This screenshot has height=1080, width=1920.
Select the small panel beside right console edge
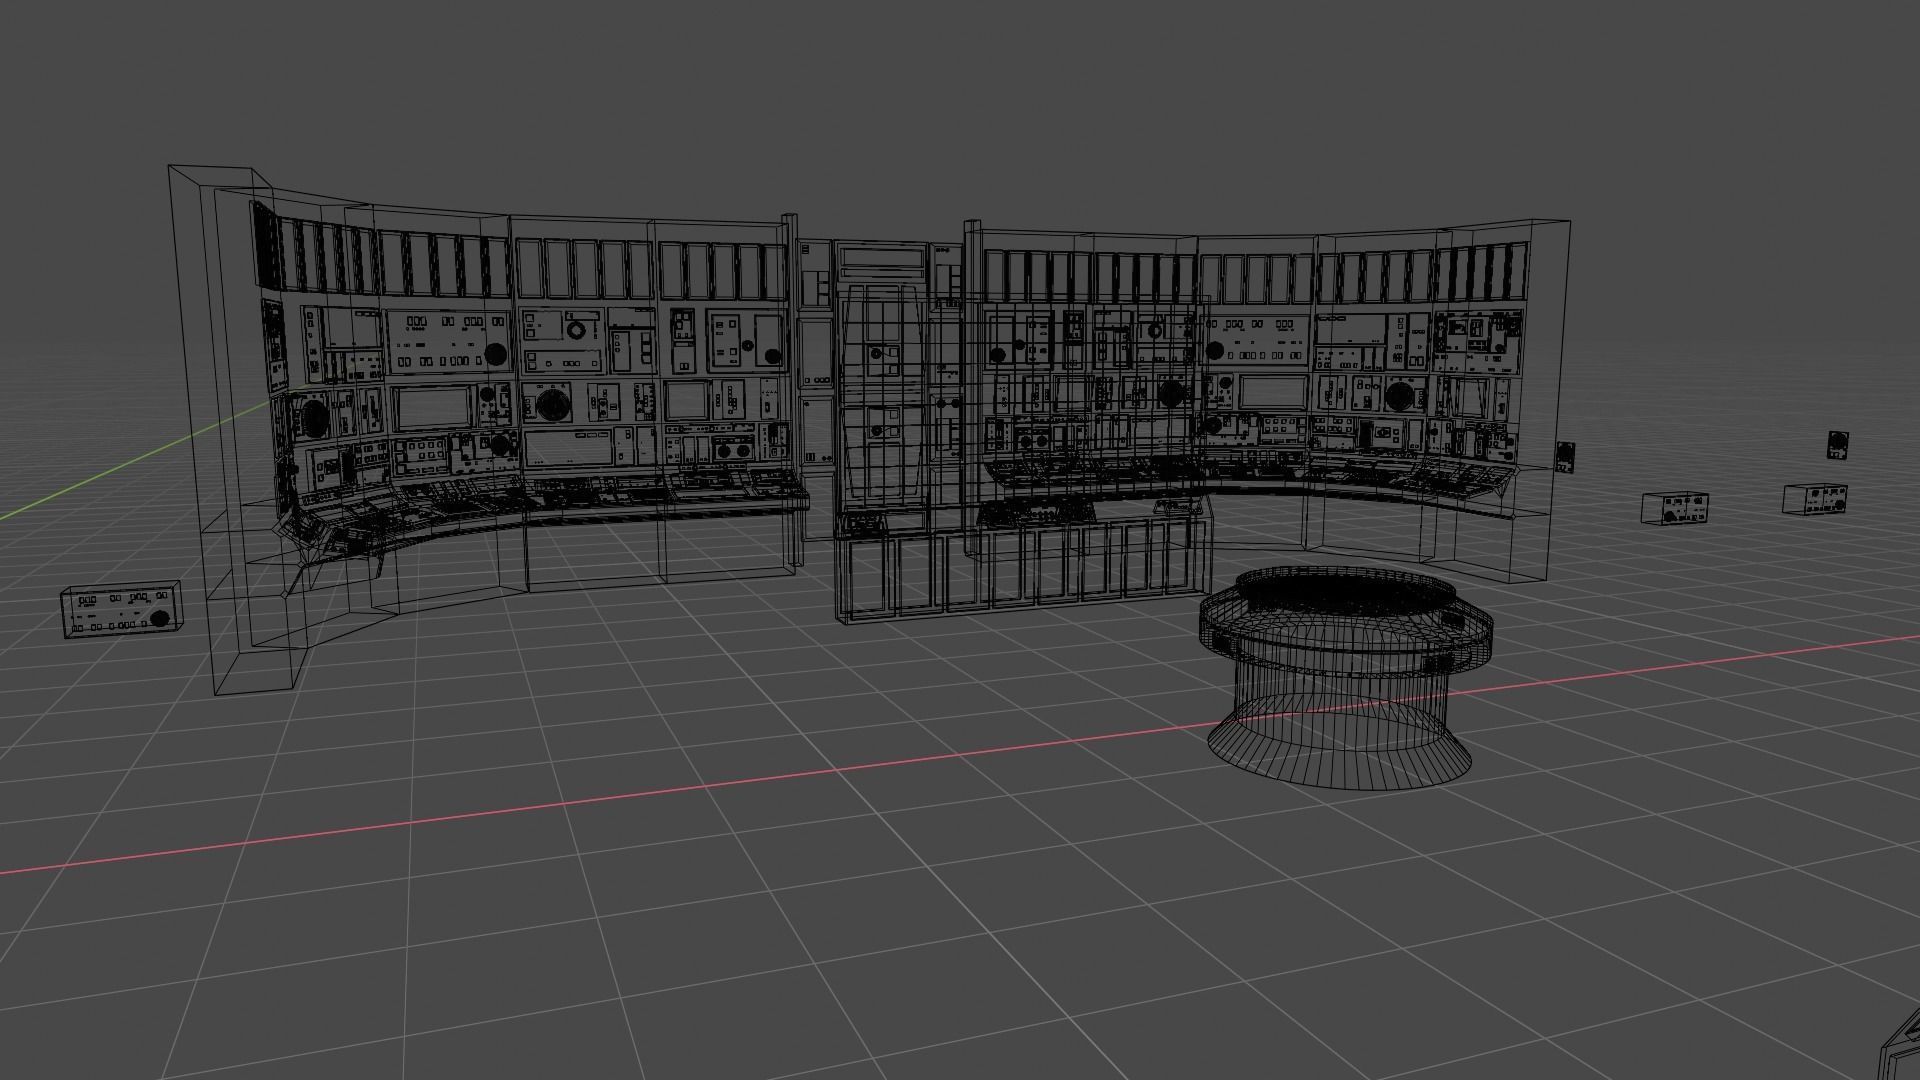[x=1565, y=457]
